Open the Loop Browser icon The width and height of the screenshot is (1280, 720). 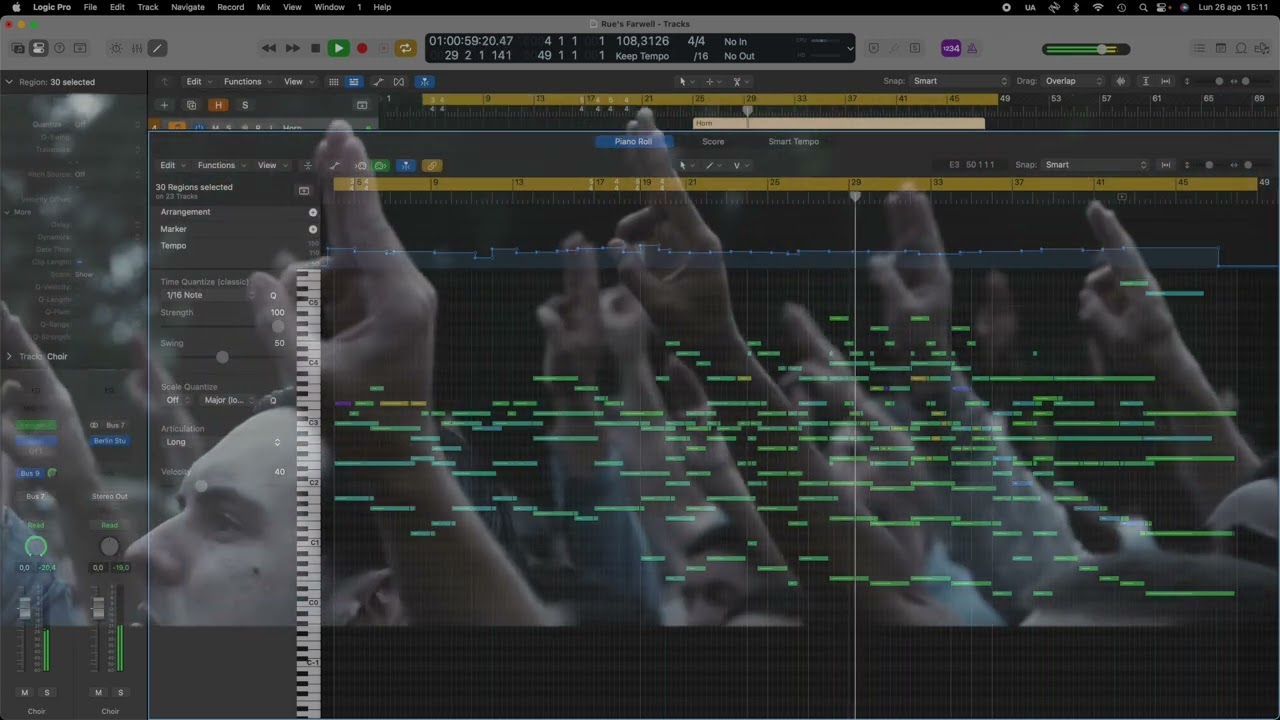(x=1241, y=48)
